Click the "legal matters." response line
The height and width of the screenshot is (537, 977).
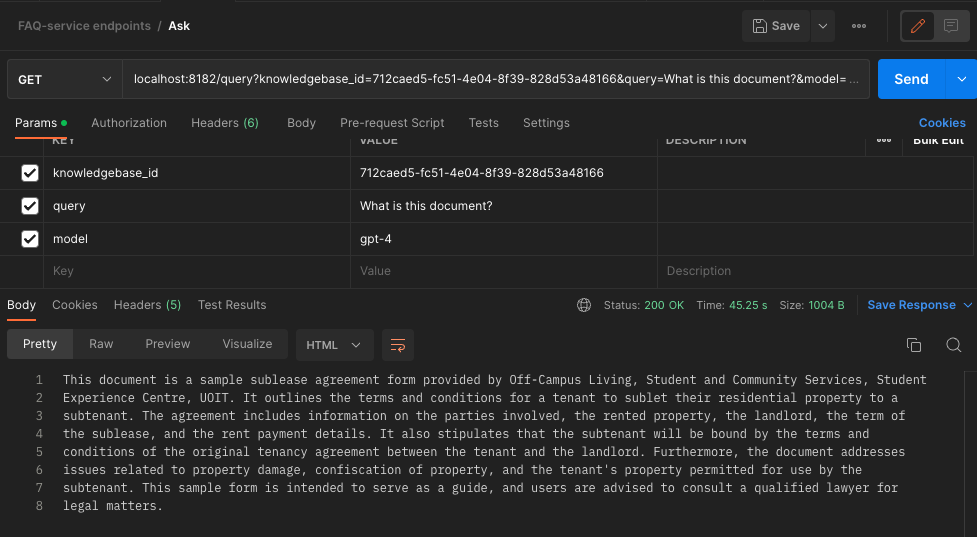113,506
